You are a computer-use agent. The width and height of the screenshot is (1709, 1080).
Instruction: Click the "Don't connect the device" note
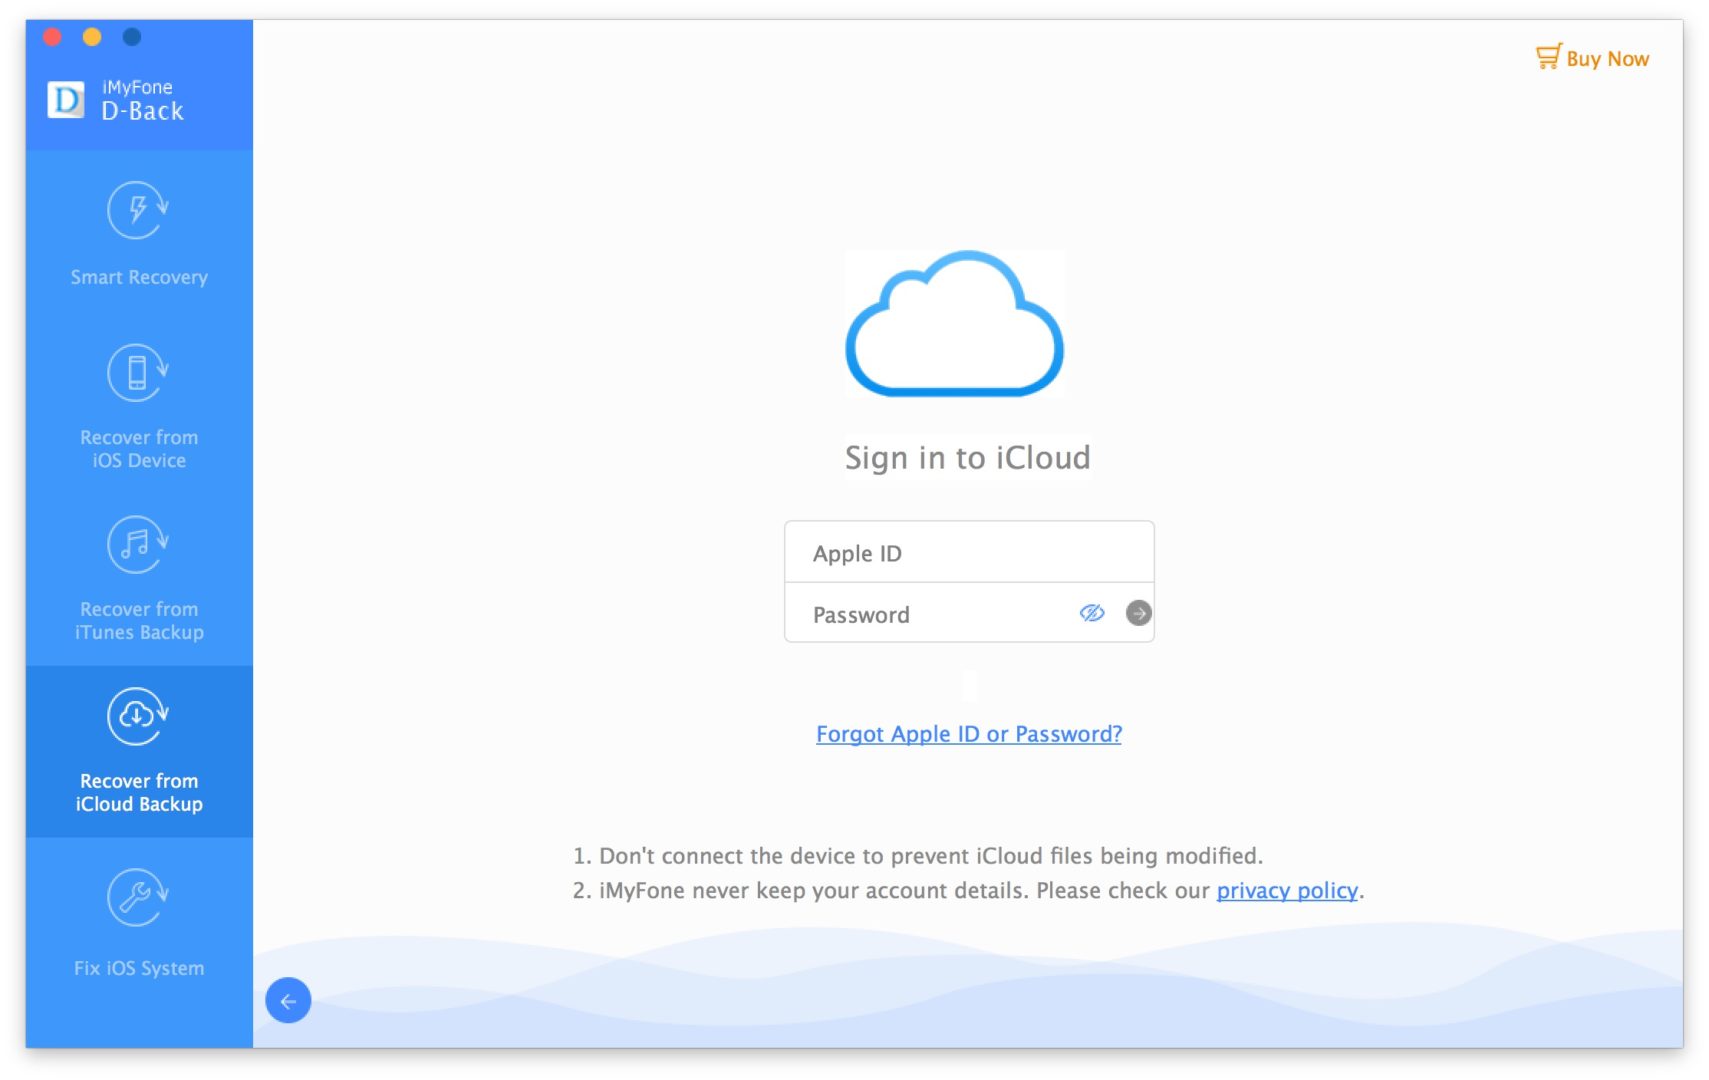tap(918, 856)
